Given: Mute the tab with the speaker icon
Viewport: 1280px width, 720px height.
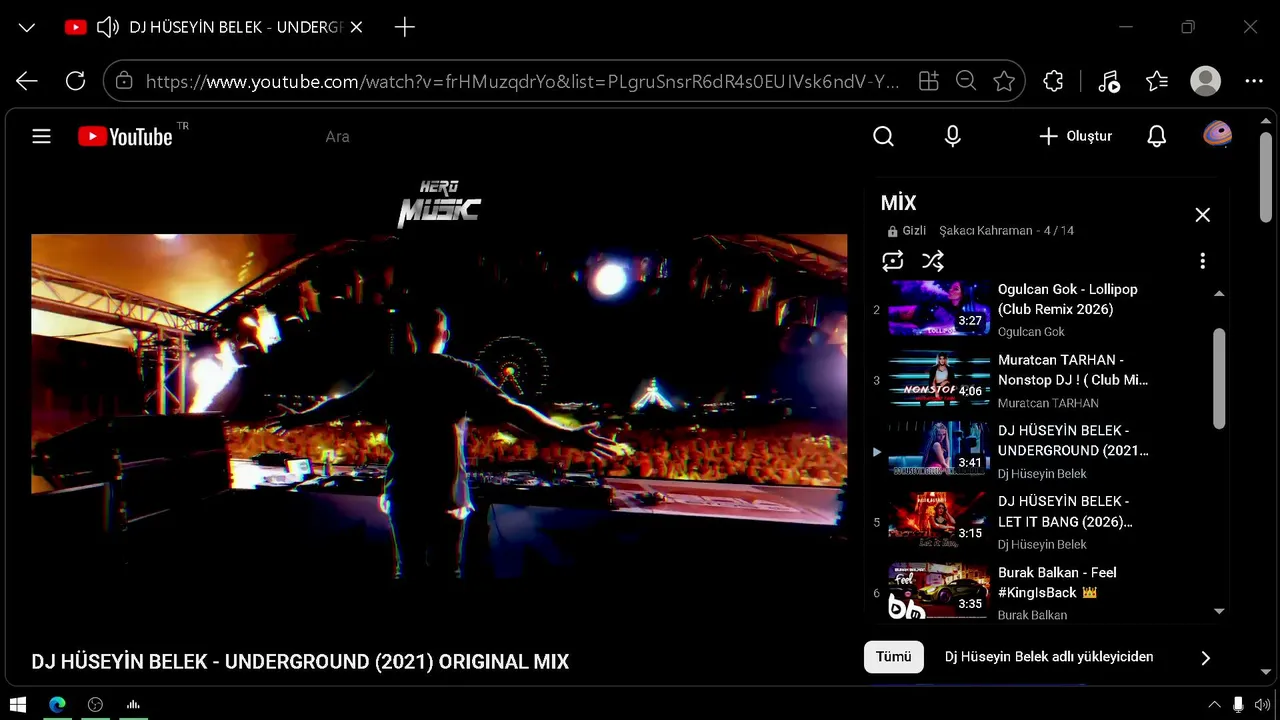Looking at the screenshot, I should tap(108, 27).
